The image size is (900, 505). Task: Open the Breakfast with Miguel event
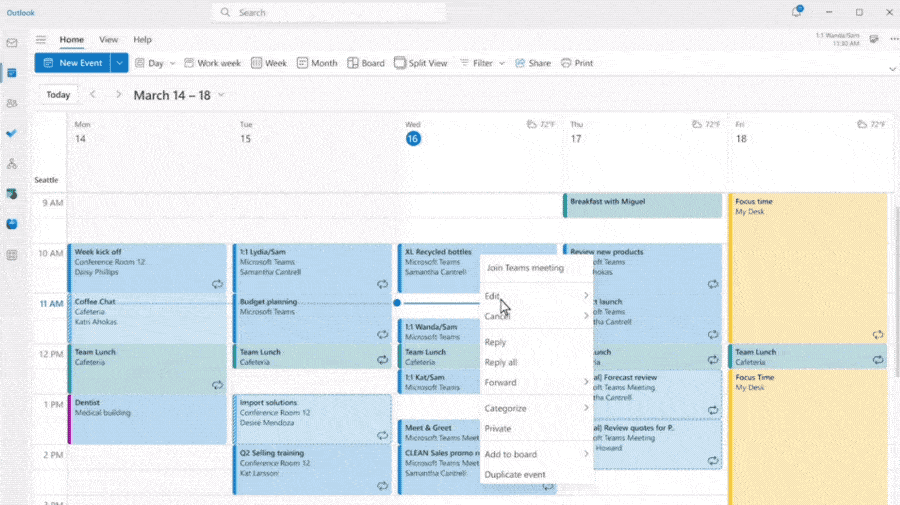pos(642,205)
